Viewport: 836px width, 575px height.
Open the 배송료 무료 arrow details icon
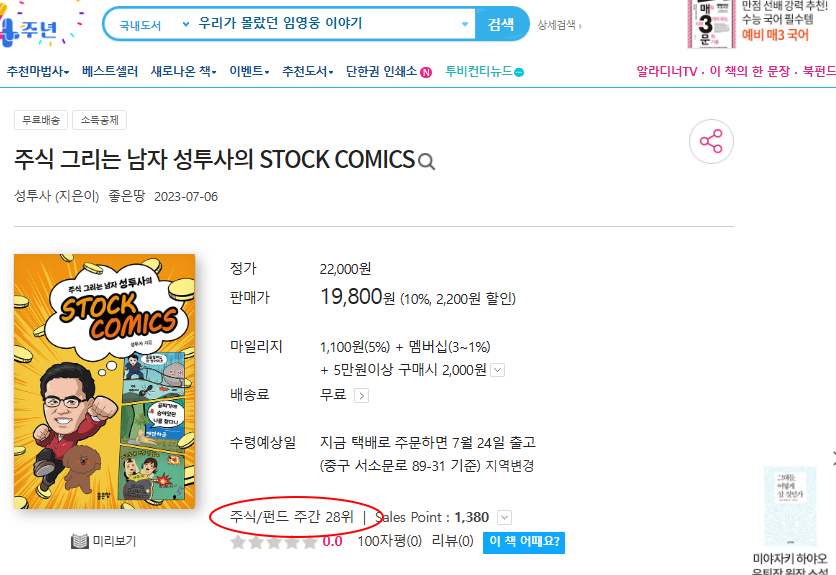coord(361,396)
